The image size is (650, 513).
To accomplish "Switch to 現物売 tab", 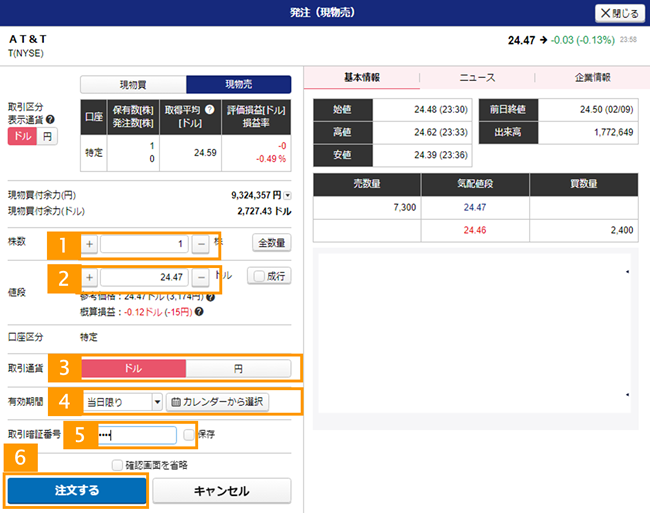I will tap(239, 85).
